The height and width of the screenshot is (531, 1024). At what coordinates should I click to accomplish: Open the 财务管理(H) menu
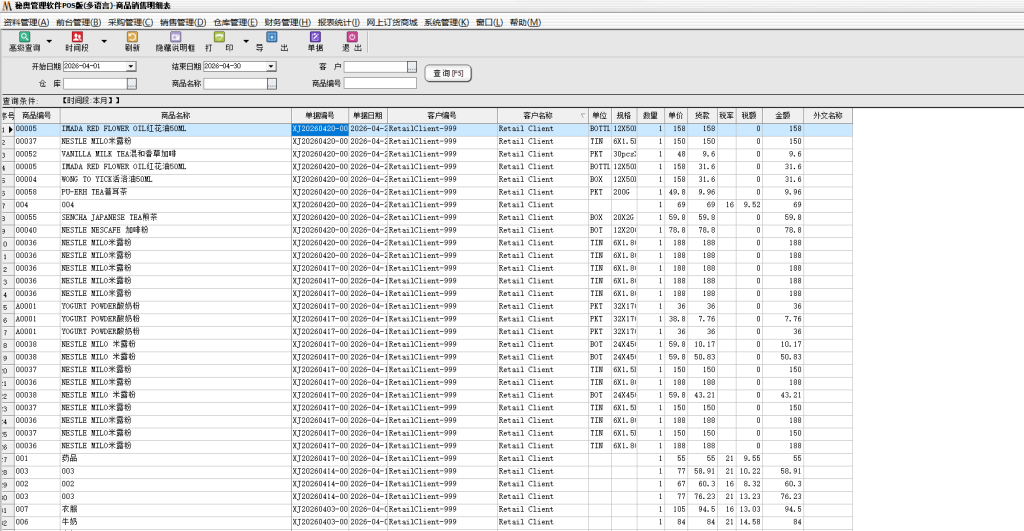pyautogui.click(x=288, y=22)
